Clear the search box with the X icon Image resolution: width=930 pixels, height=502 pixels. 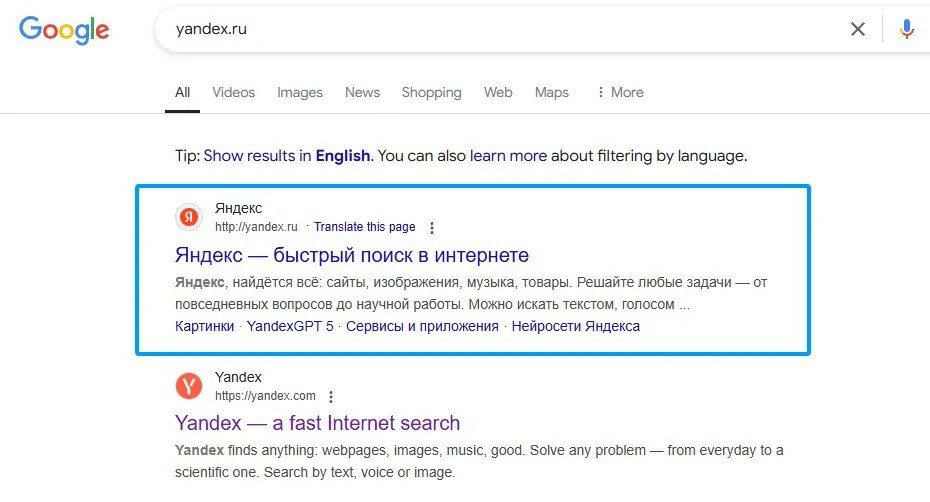click(858, 29)
